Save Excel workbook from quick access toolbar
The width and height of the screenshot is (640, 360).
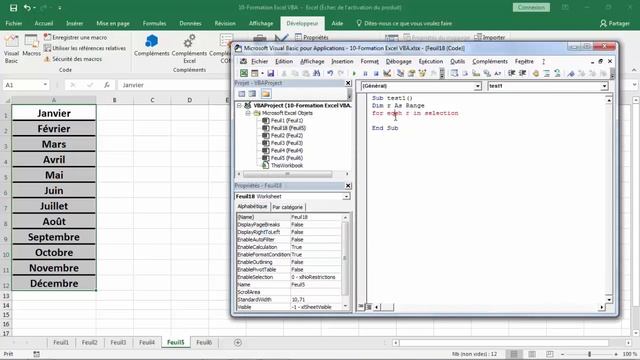13,7
